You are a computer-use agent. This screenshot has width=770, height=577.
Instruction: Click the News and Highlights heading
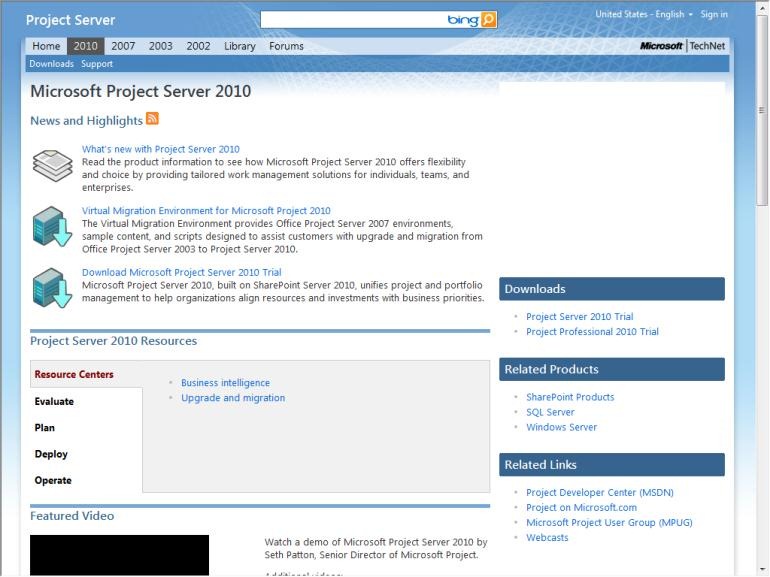(x=86, y=121)
